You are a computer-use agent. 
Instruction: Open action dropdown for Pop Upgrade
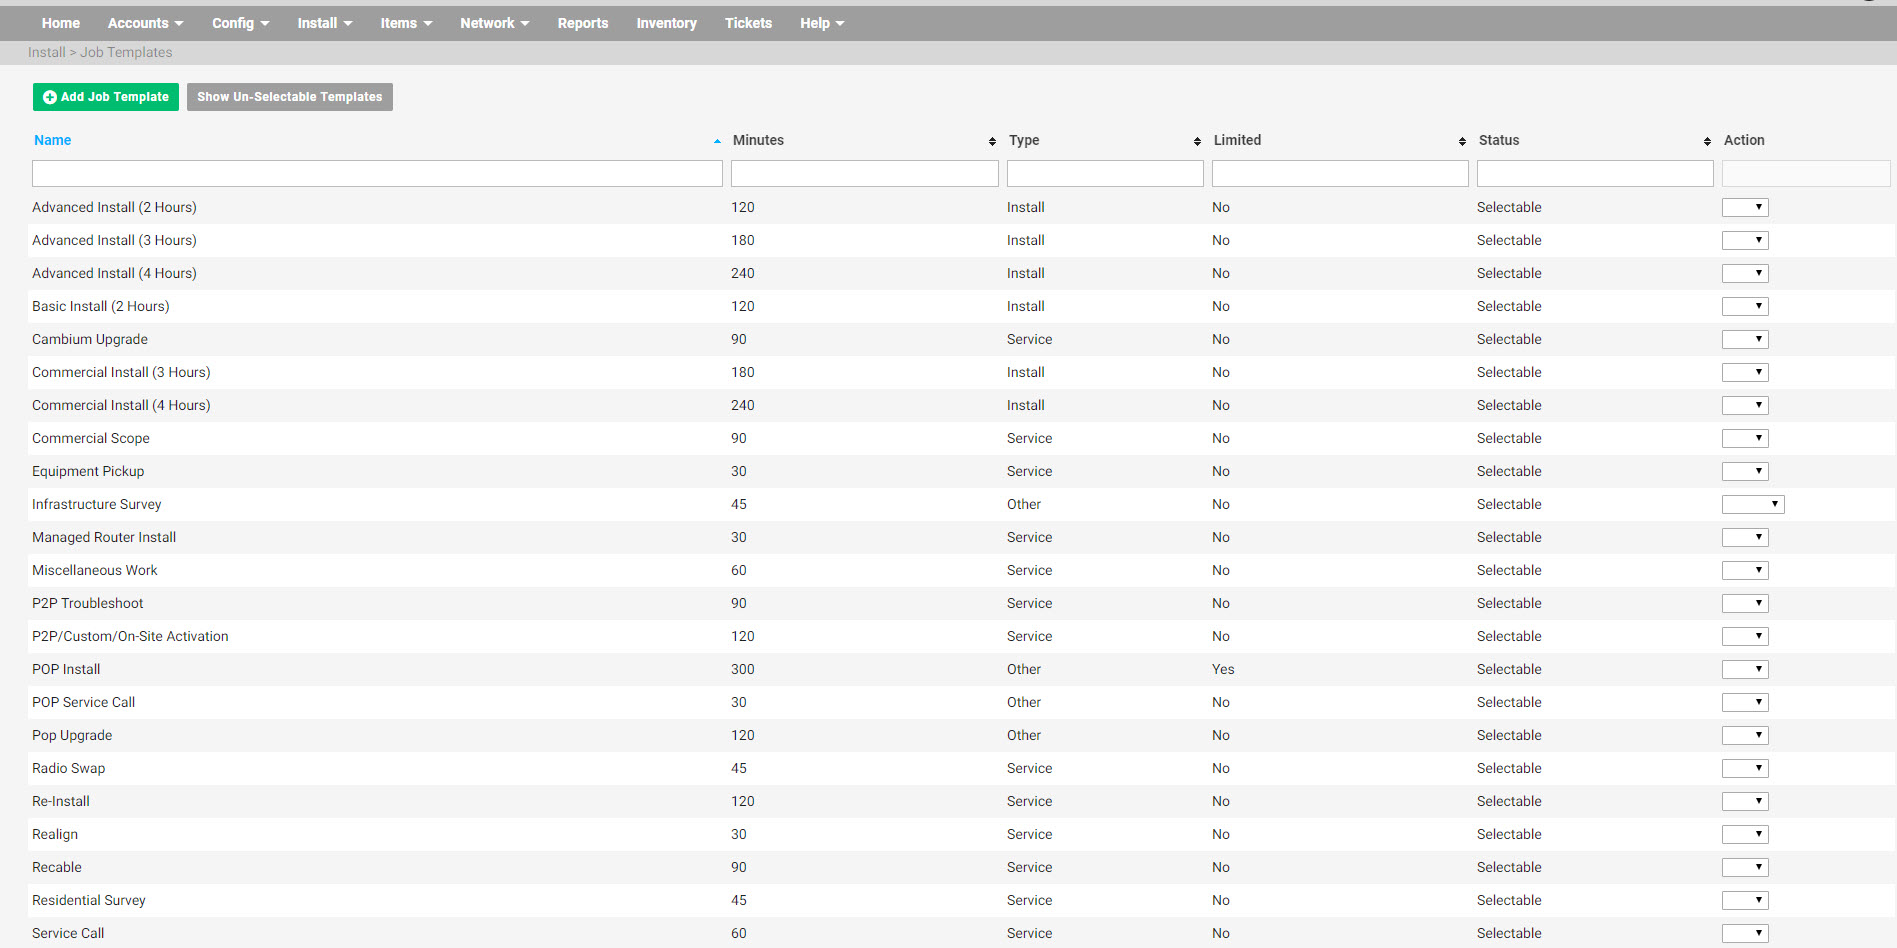[x=1745, y=735]
